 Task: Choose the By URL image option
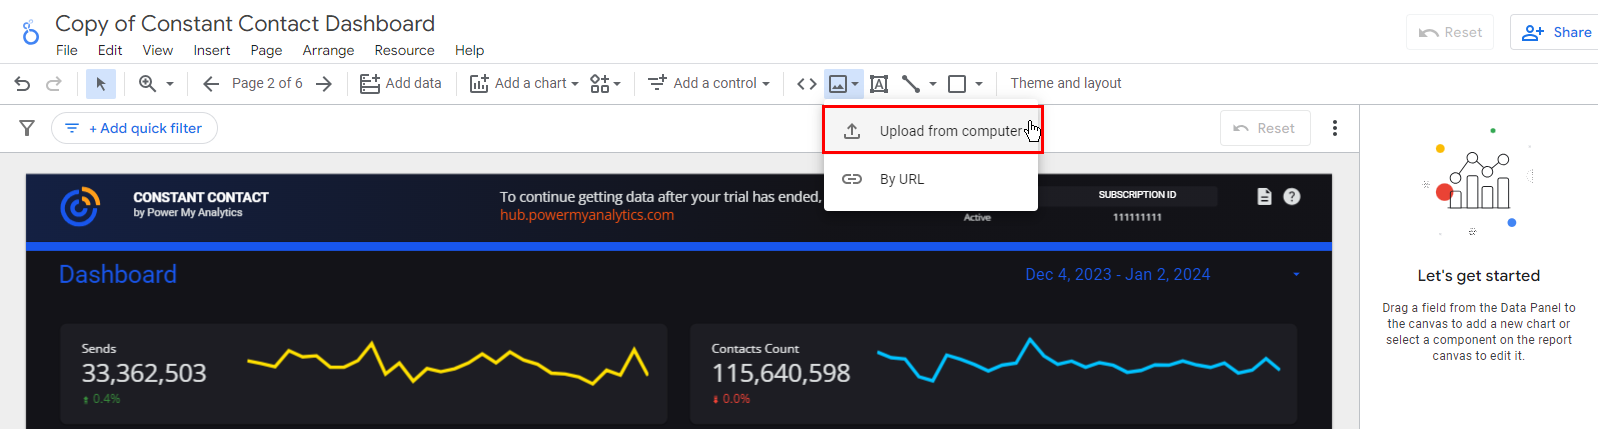click(902, 179)
